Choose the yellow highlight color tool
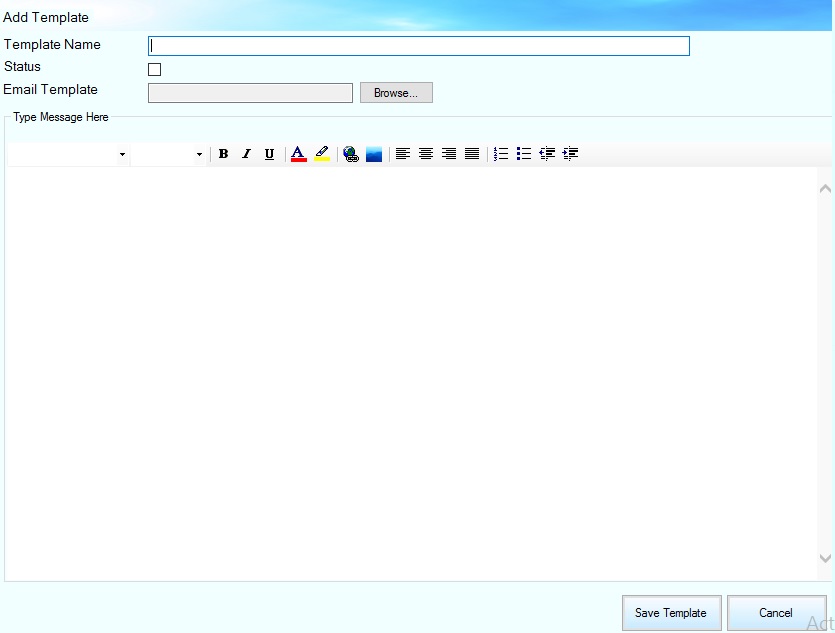Viewport: 835px width, 633px height. tap(322, 154)
